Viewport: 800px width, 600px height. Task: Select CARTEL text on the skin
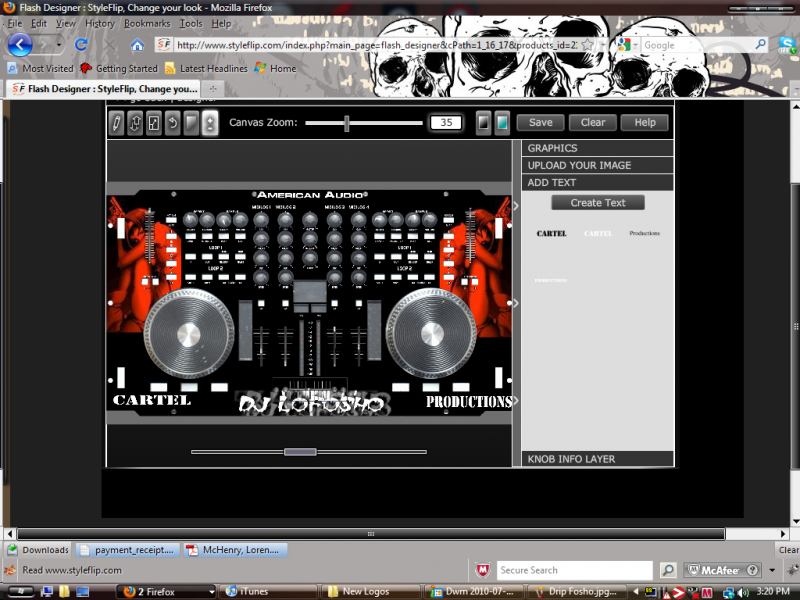click(152, 400)
